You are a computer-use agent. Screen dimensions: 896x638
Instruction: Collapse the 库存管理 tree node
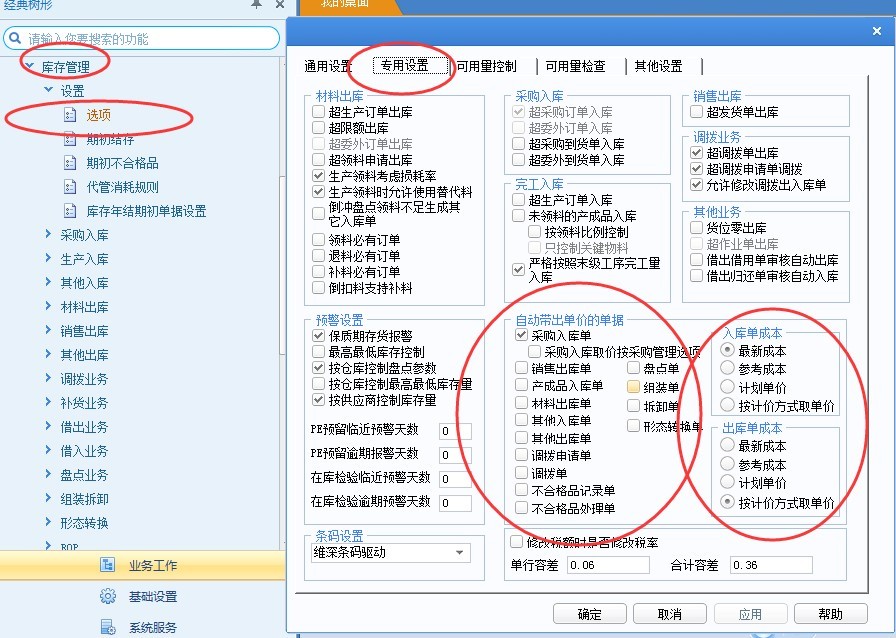29,67
